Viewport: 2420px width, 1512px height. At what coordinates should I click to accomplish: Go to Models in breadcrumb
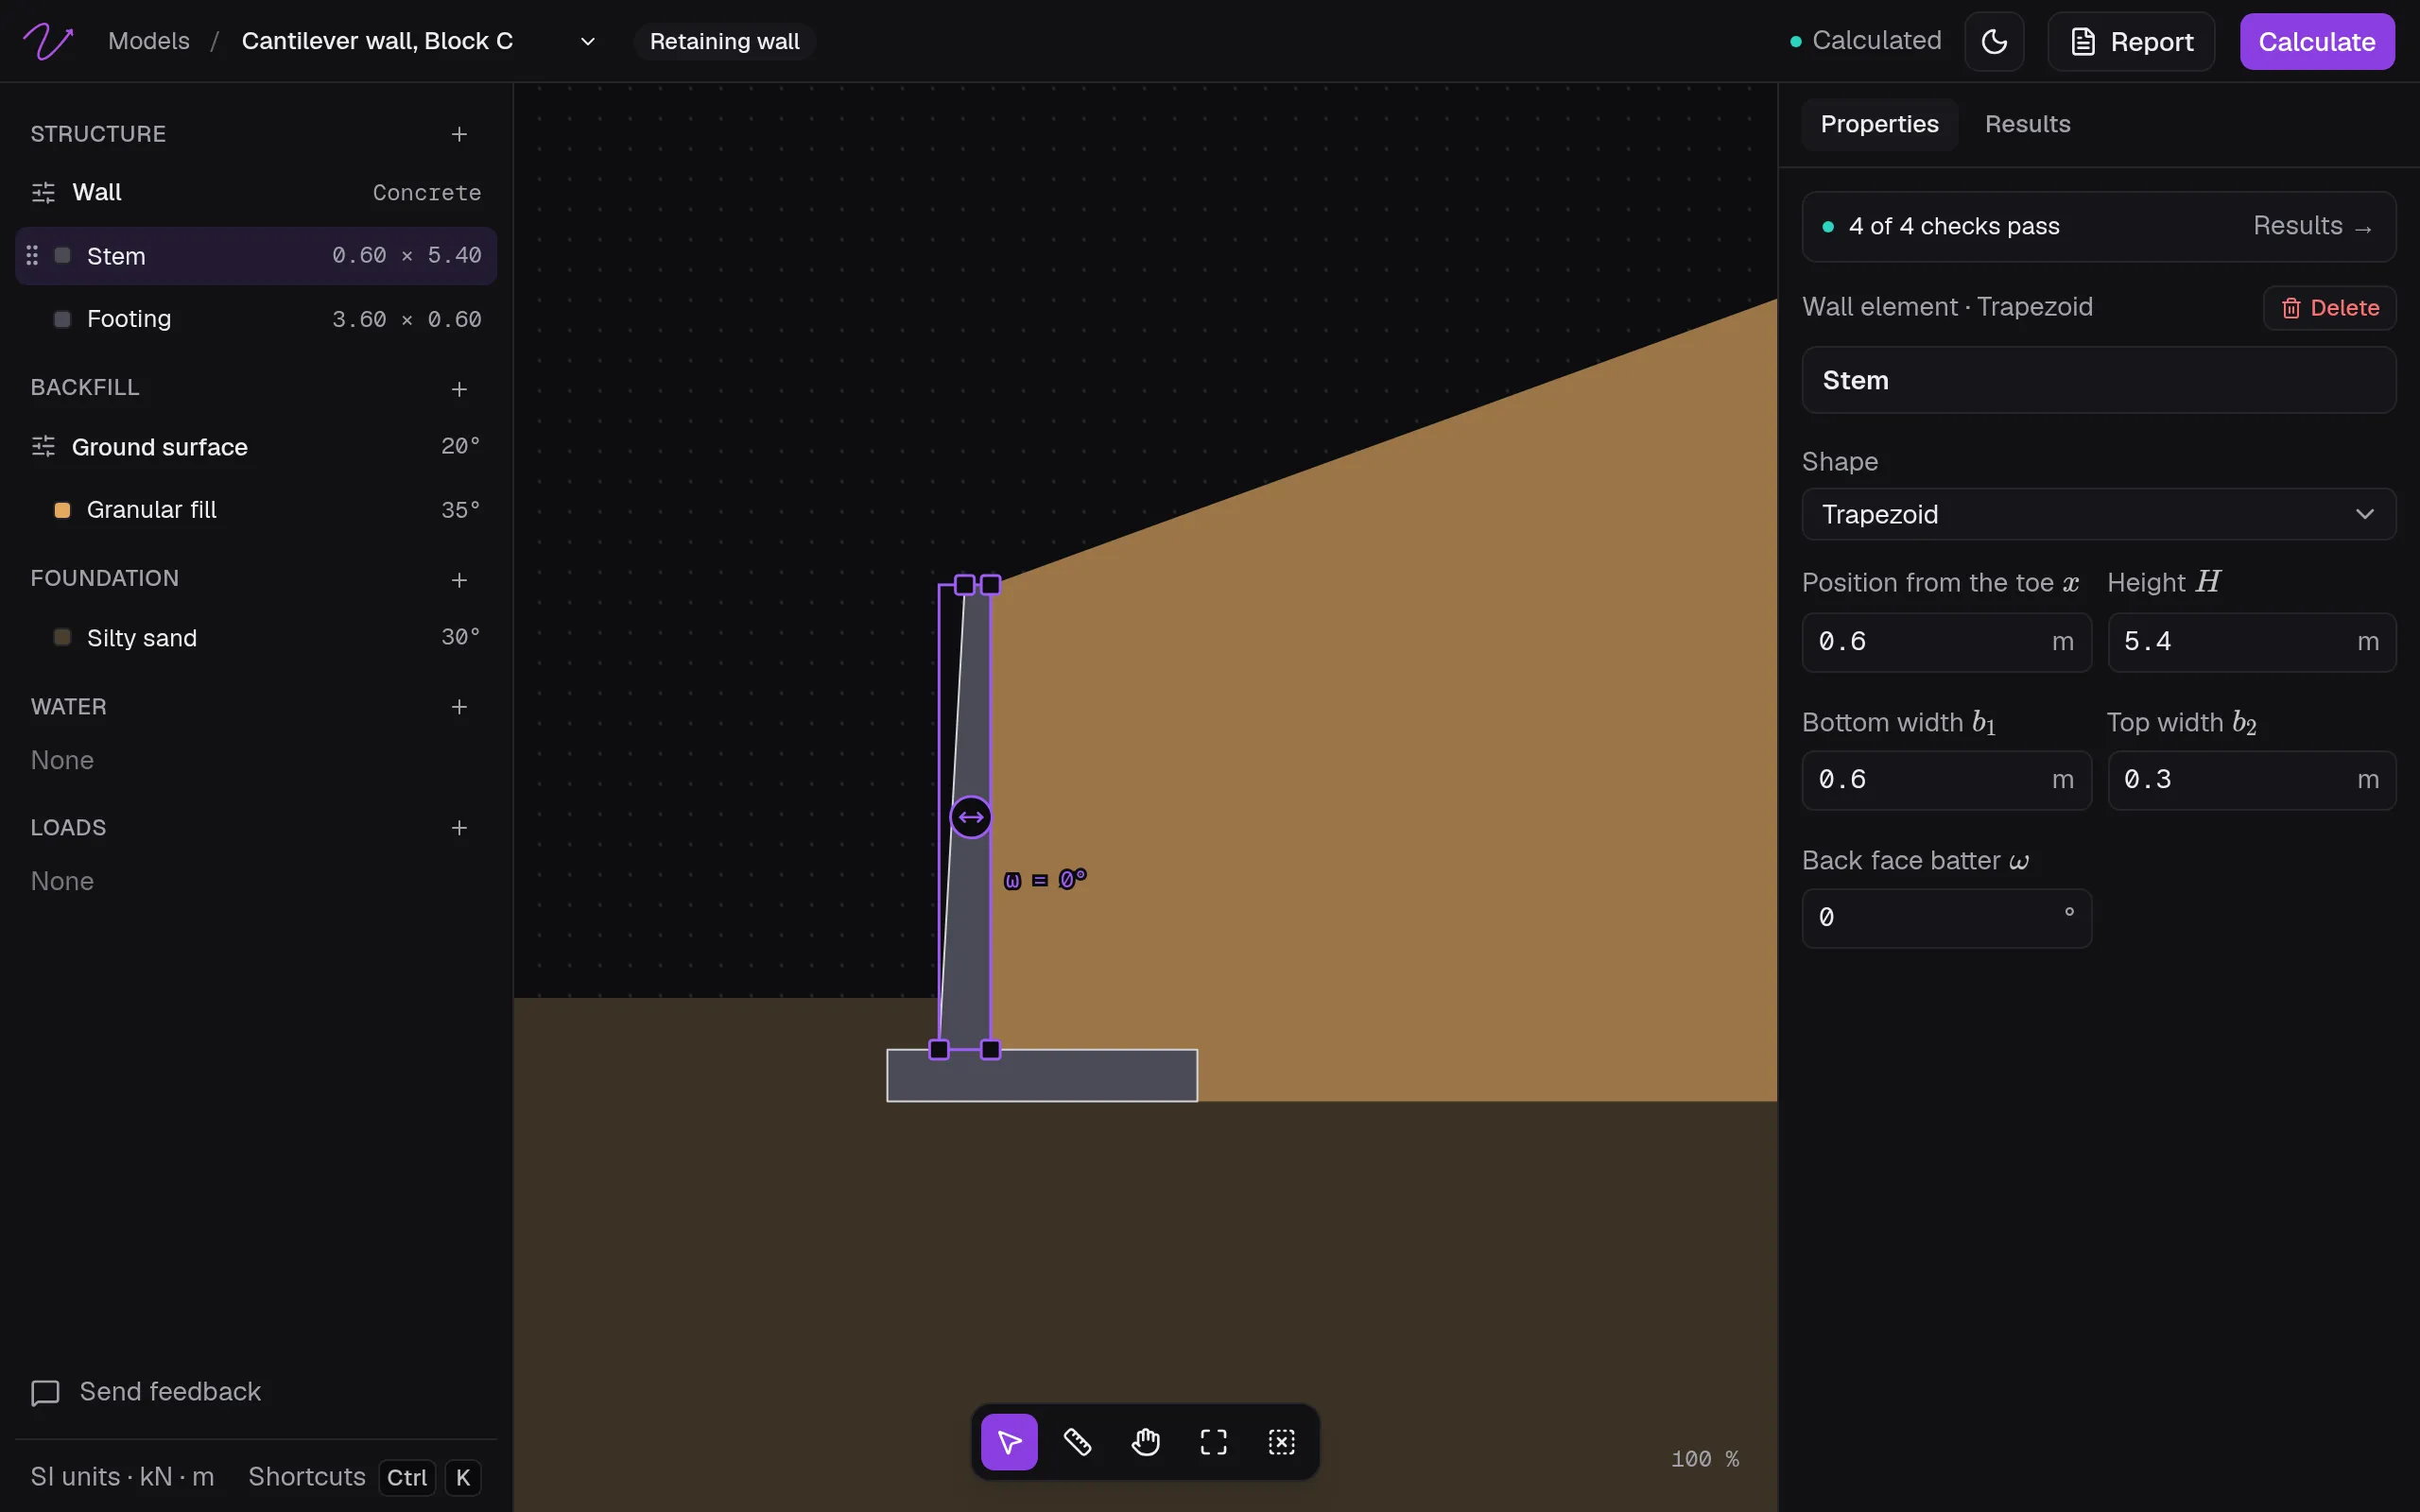click(x=149, y=41)
